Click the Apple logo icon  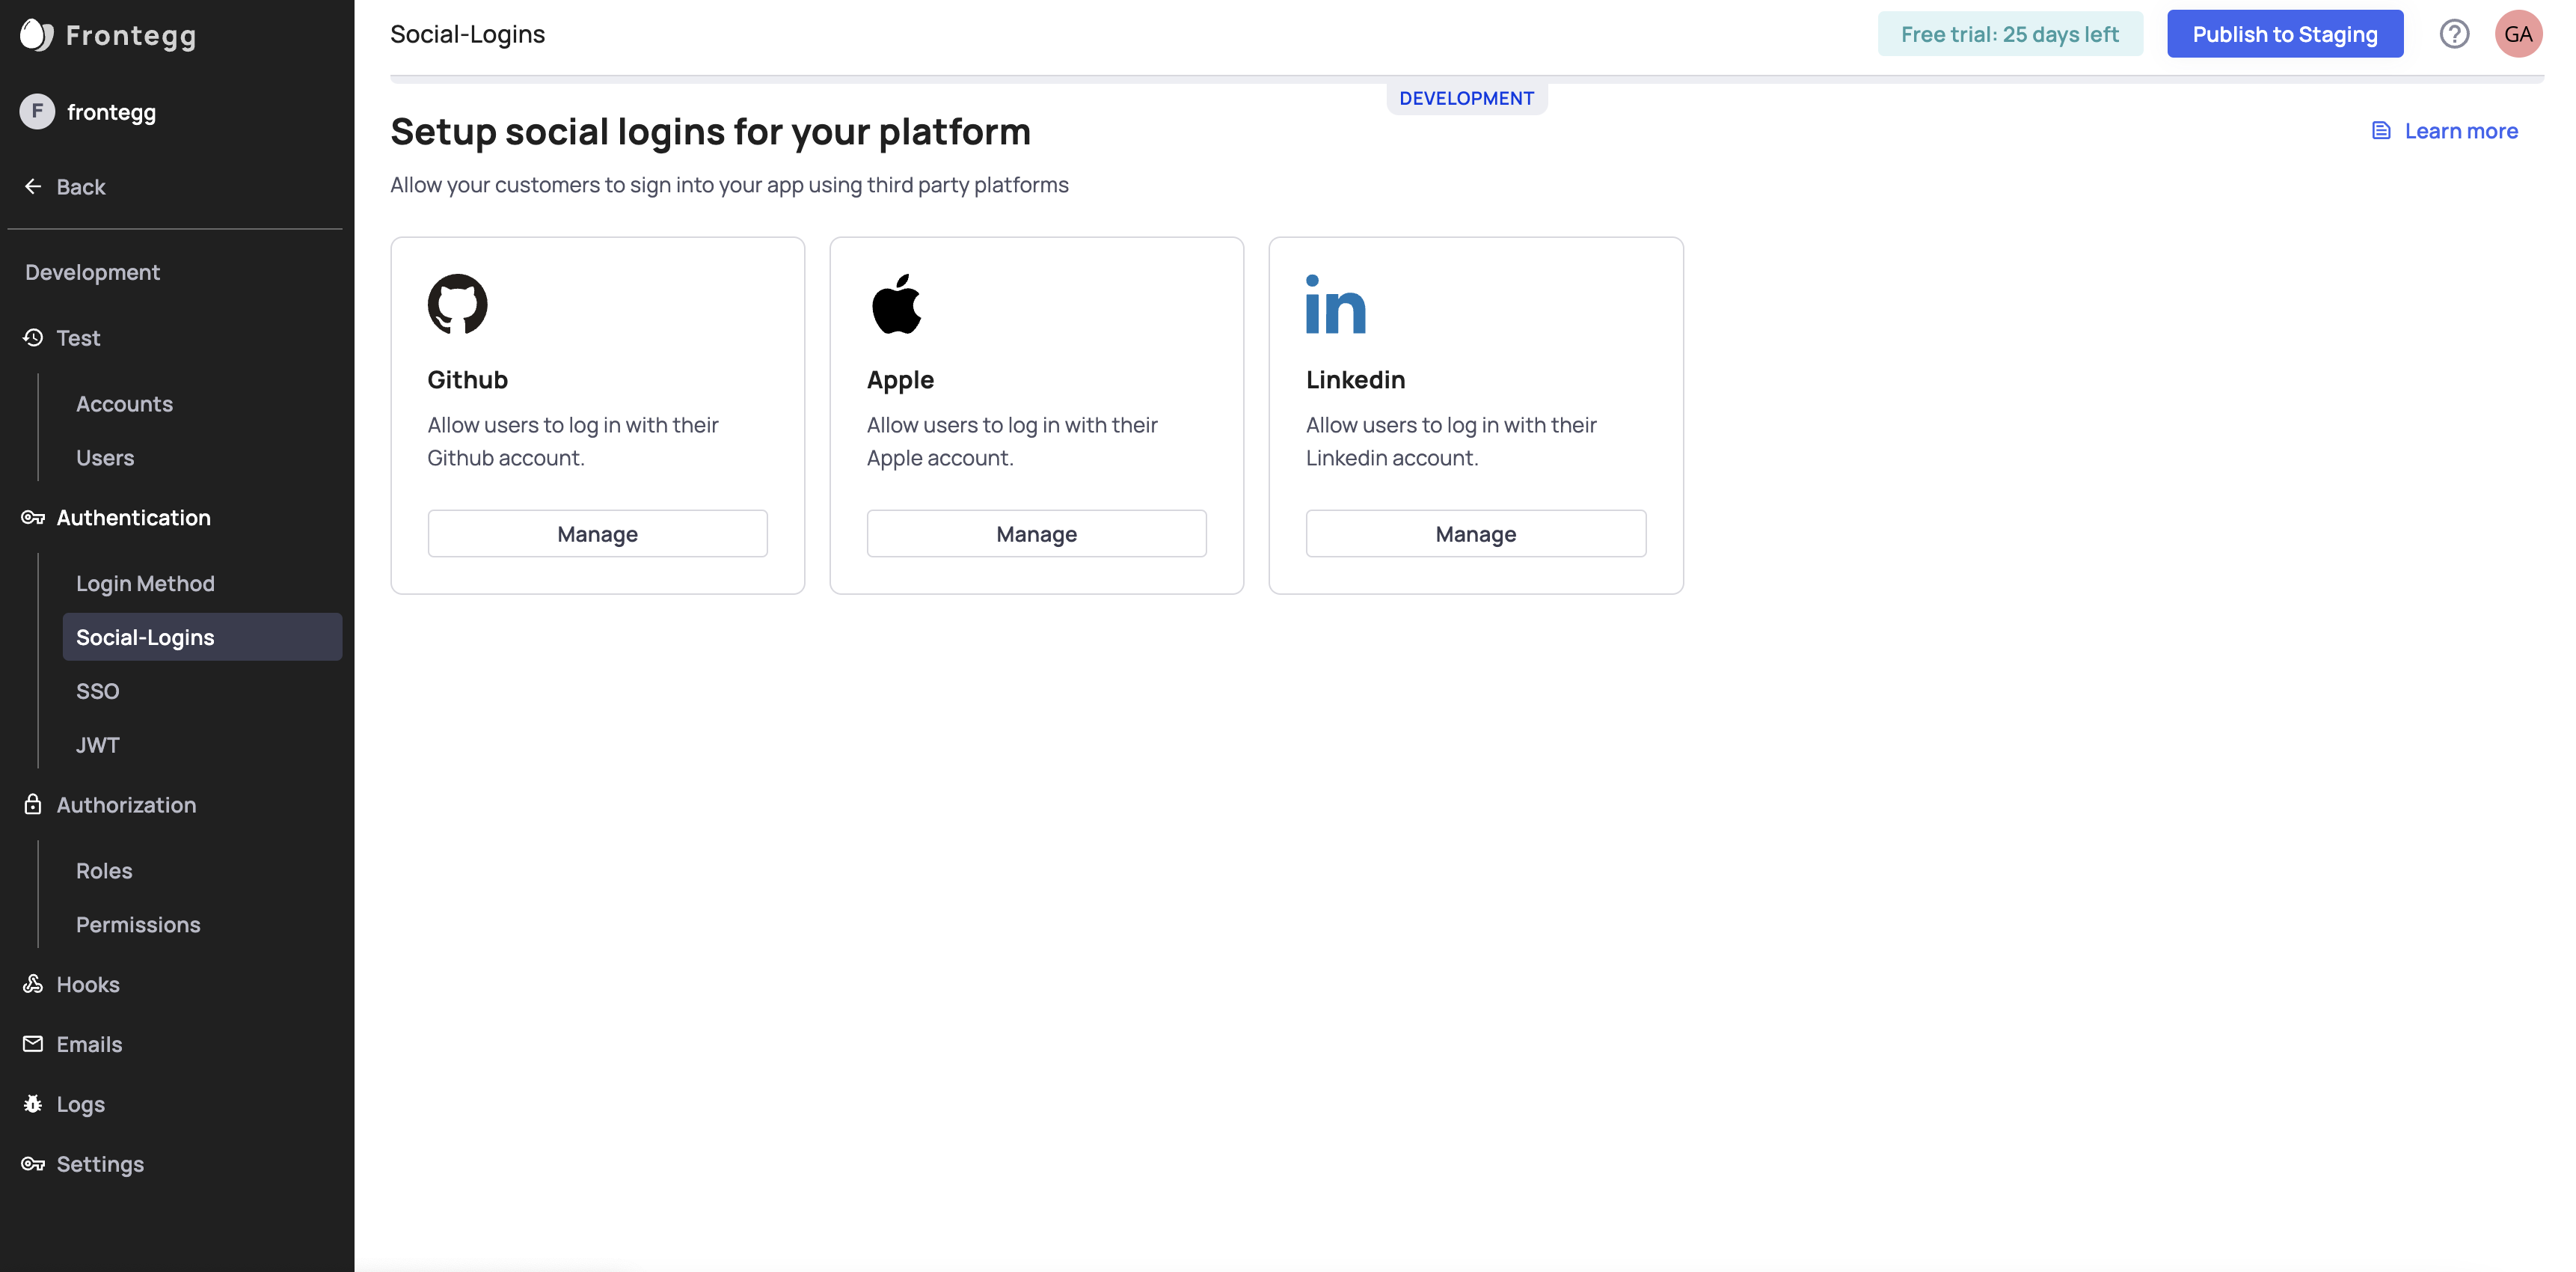(896, 304)
